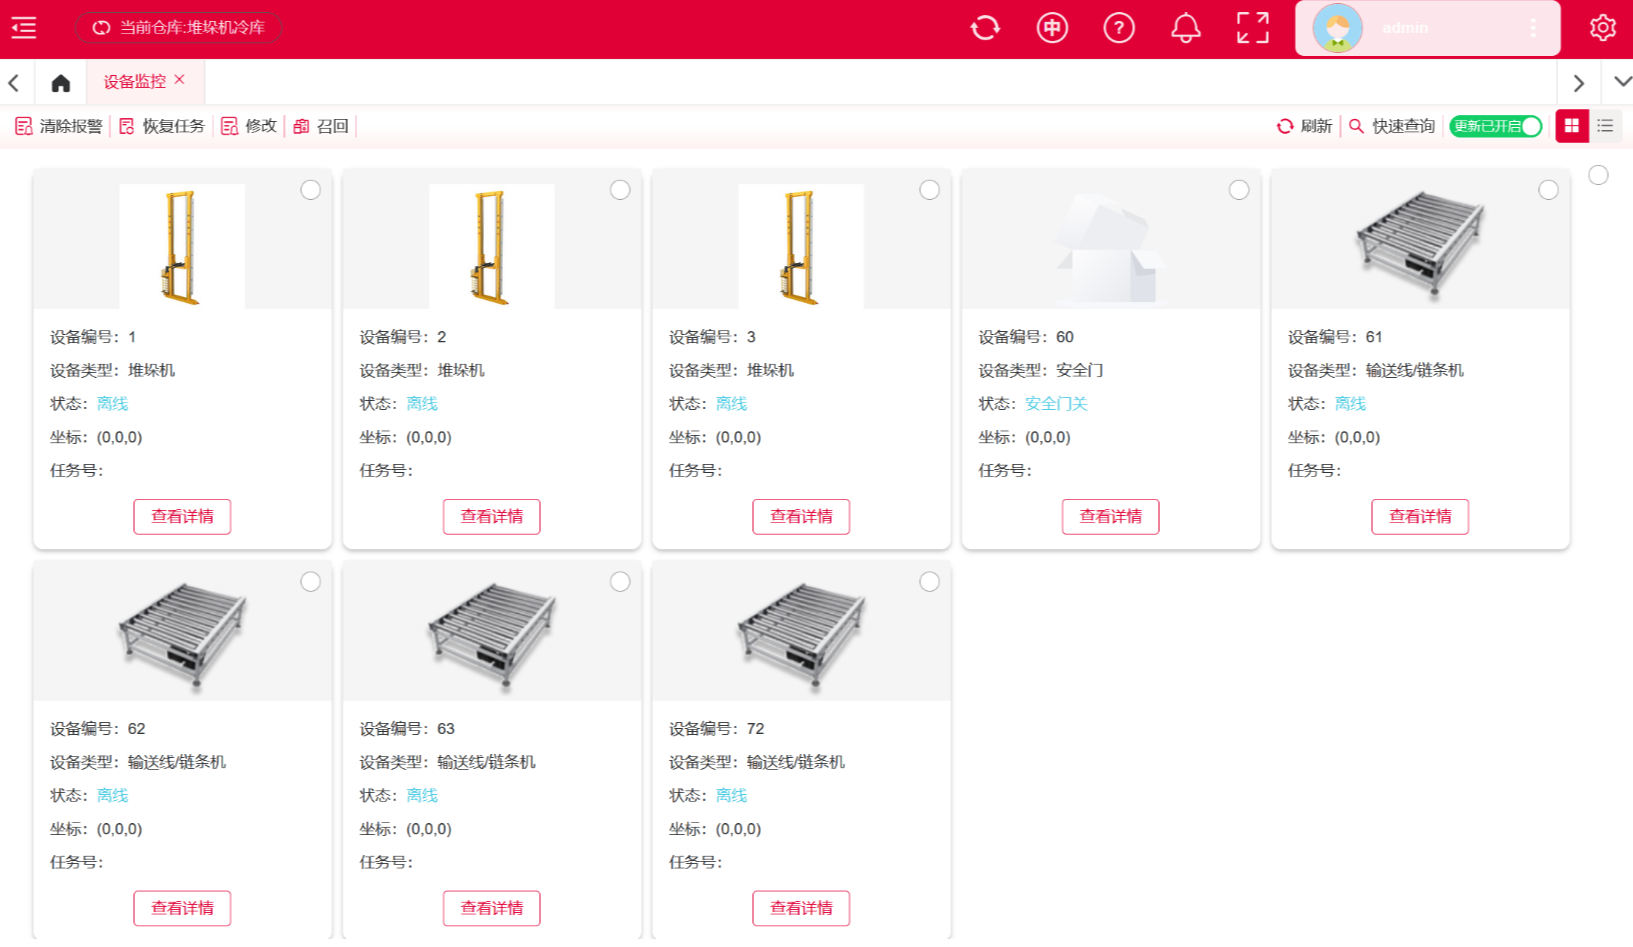Switch to list view layout icon
Screen dimensions: 1633x947
pos(1605,126)
